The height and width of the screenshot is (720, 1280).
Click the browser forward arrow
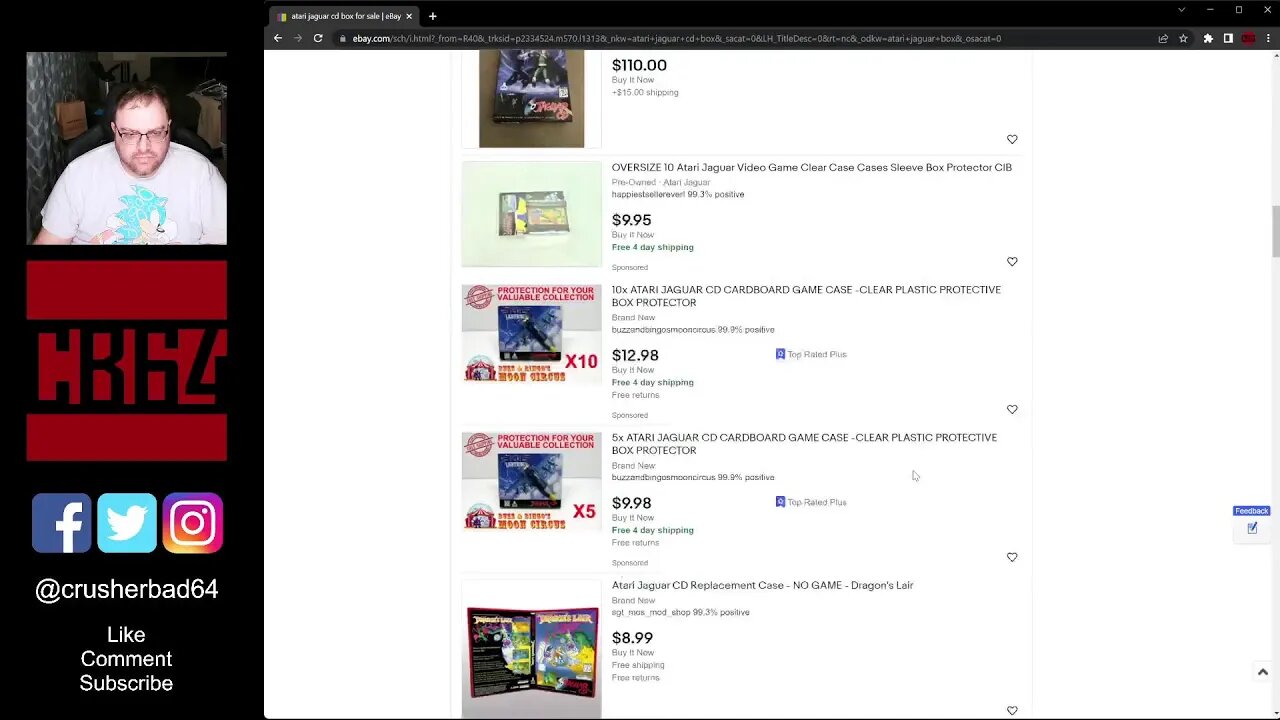point(298,38)
